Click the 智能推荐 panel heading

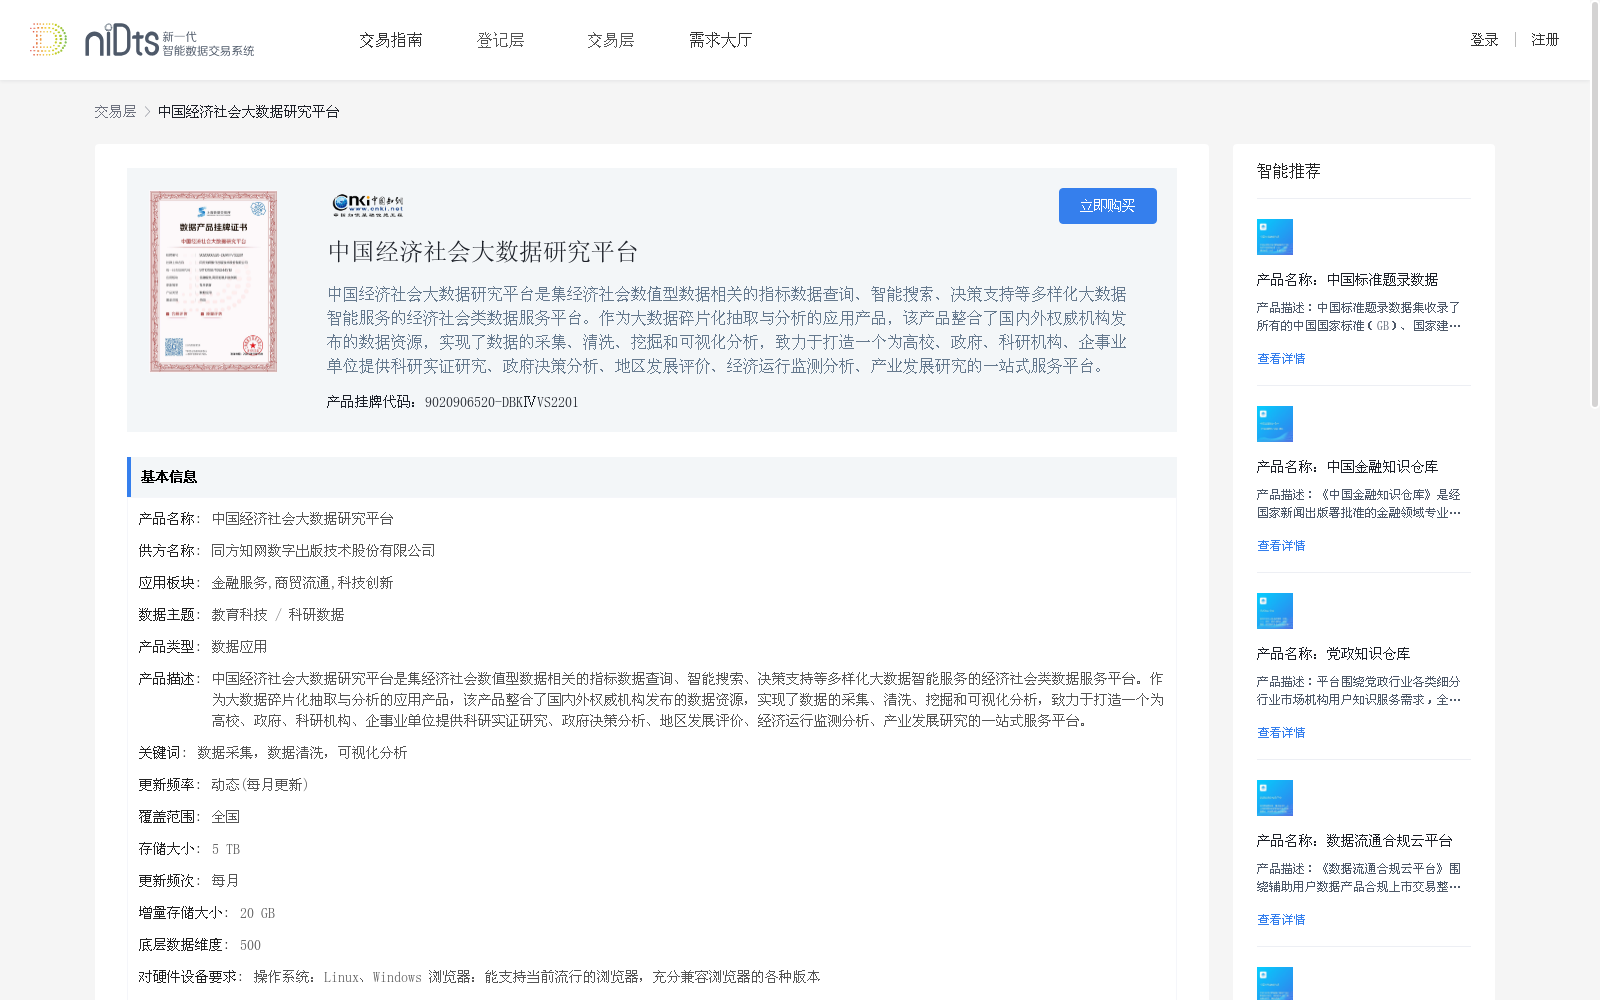1288,171
